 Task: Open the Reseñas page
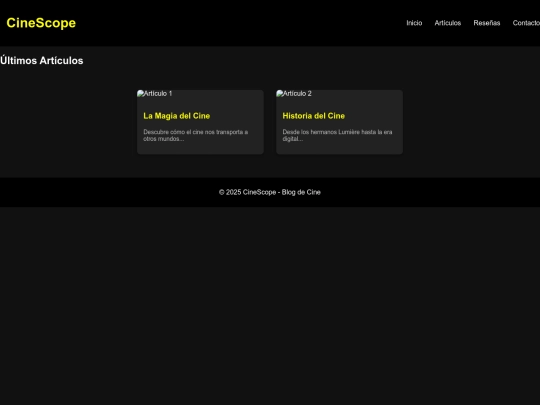tap(487, 23)
